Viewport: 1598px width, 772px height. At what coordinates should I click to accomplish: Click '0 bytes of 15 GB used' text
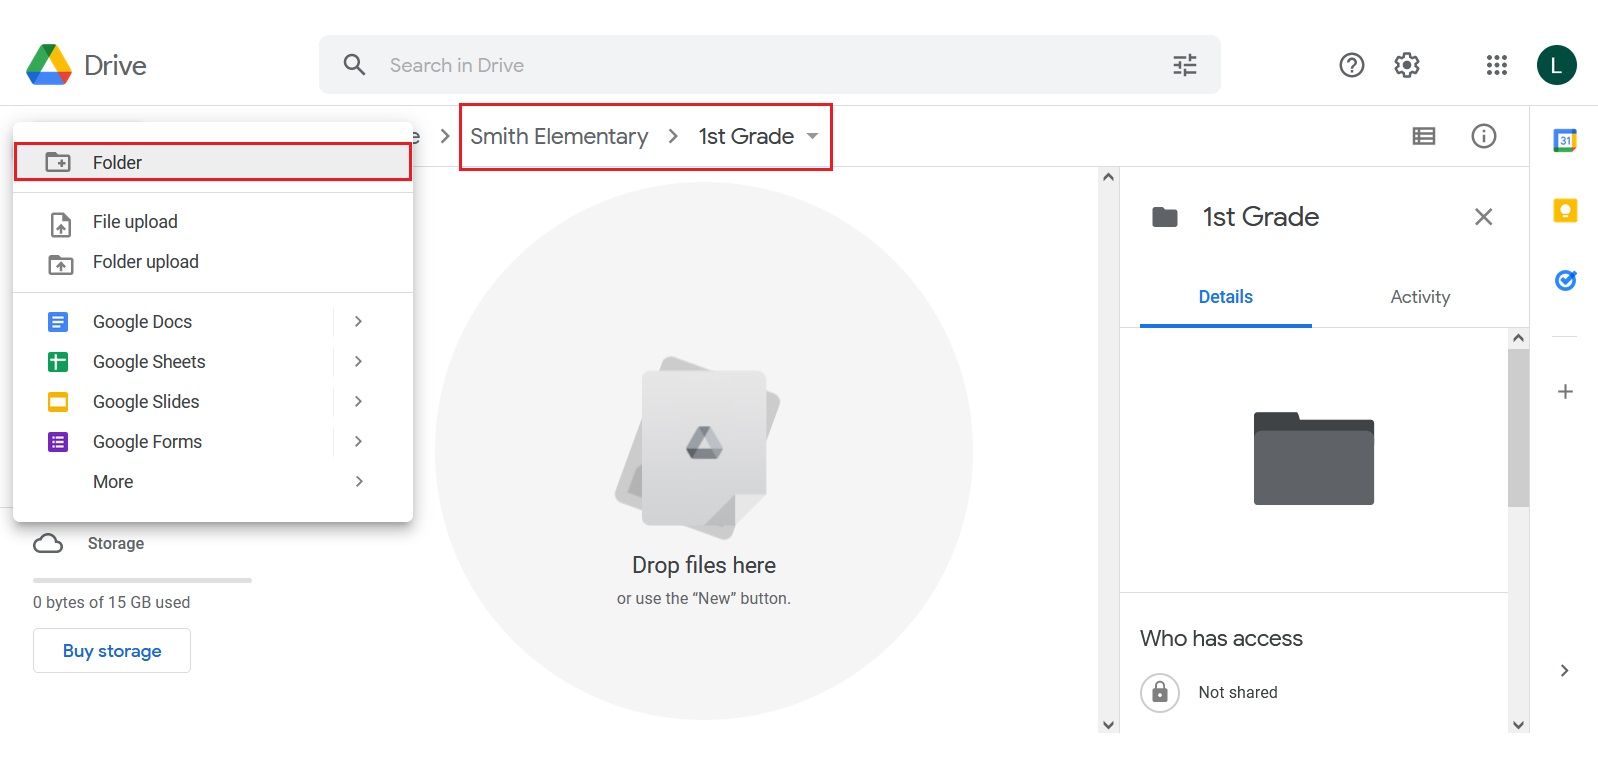click(111, 602)
